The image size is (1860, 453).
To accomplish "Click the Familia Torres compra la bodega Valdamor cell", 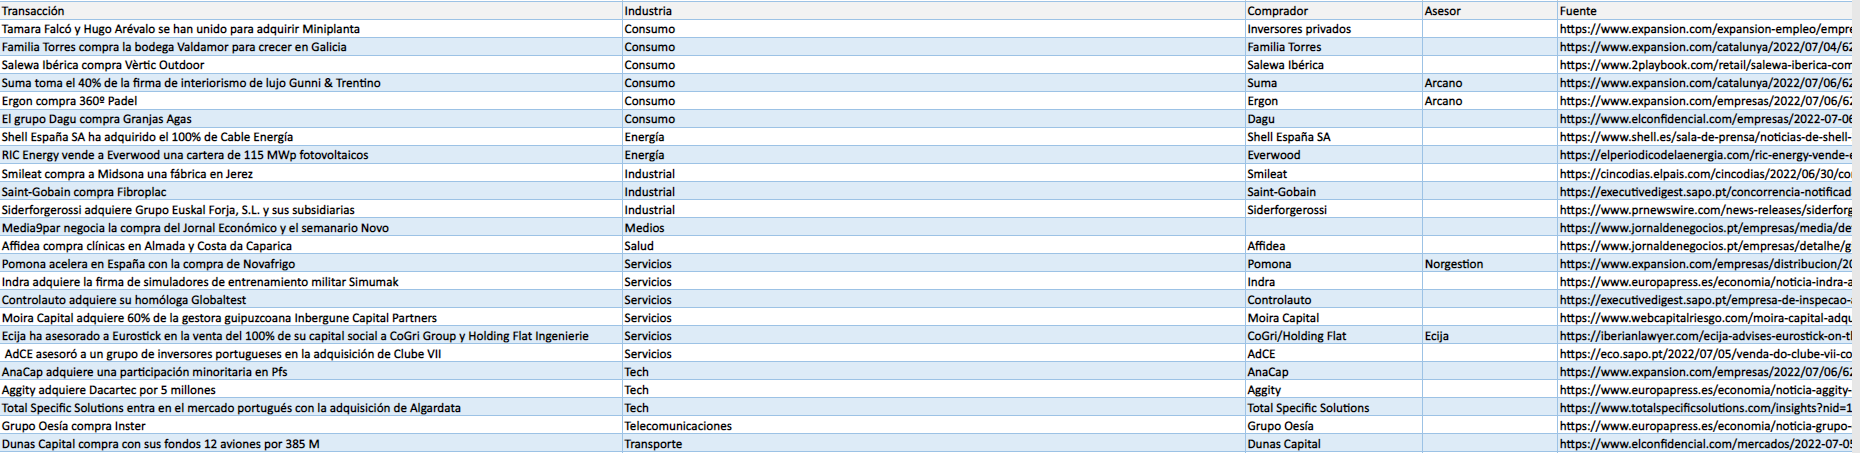I will pyautogui.click(x=311, y=47).
